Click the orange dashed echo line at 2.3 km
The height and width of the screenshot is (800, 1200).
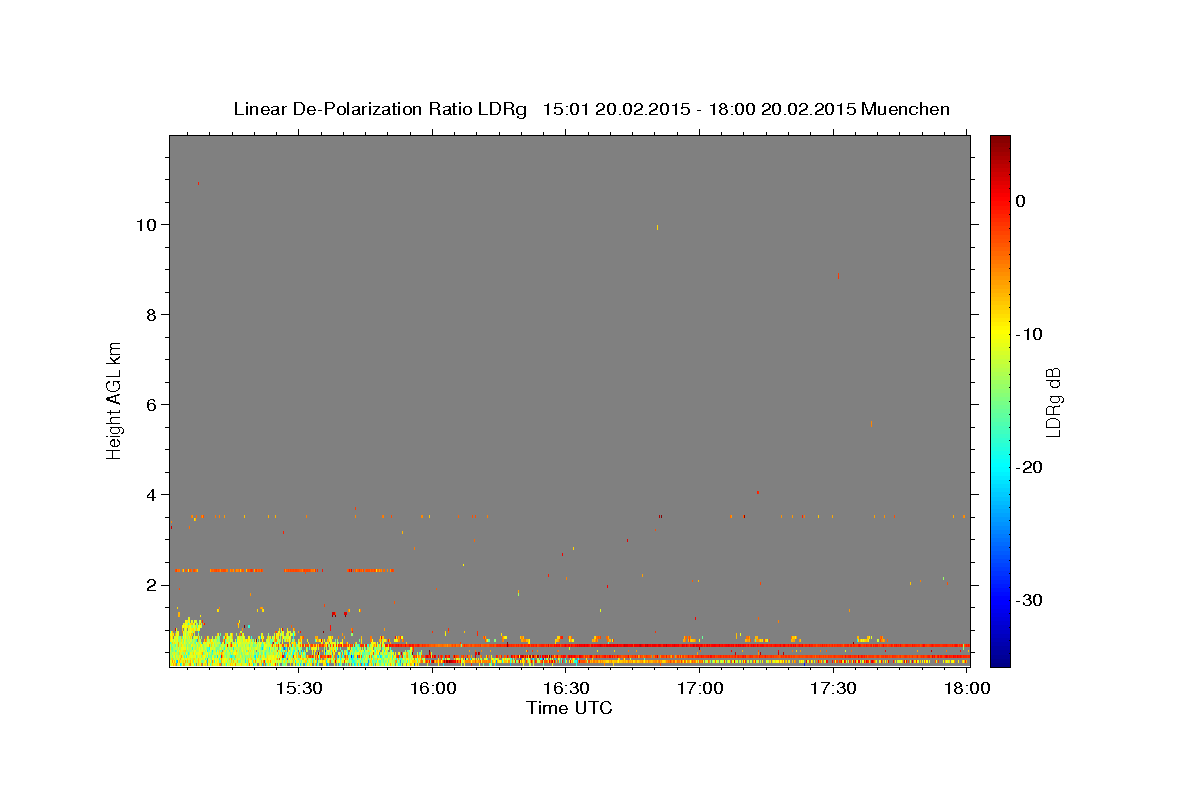click(x=284, y=570)
